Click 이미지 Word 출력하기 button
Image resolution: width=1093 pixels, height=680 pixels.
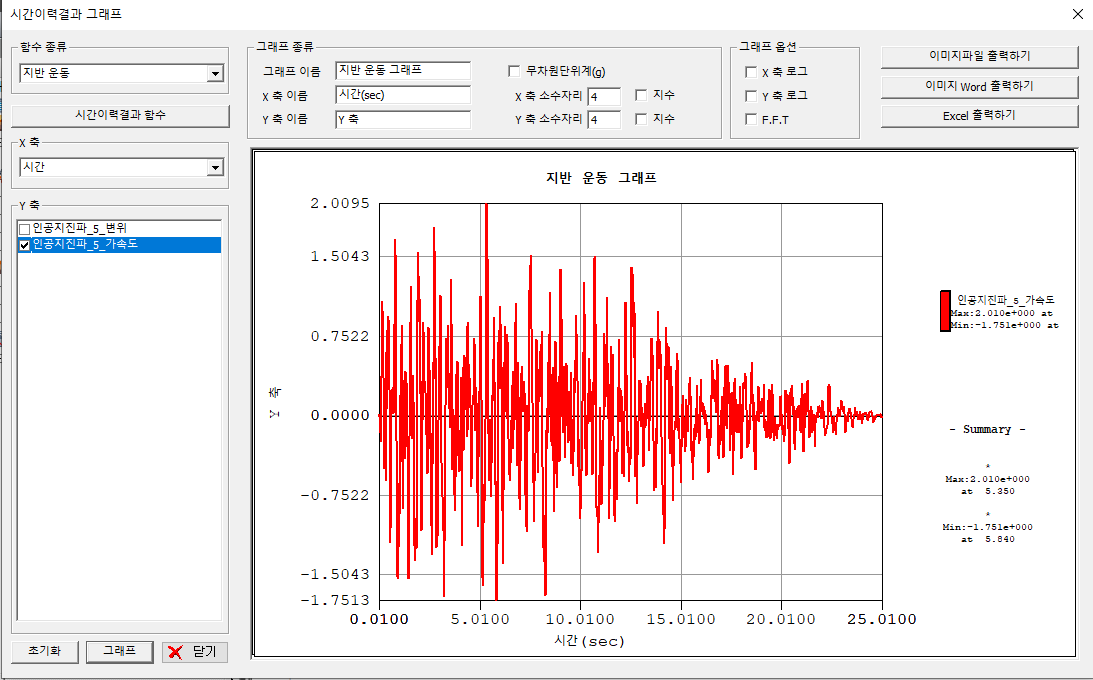coord(979,86)
